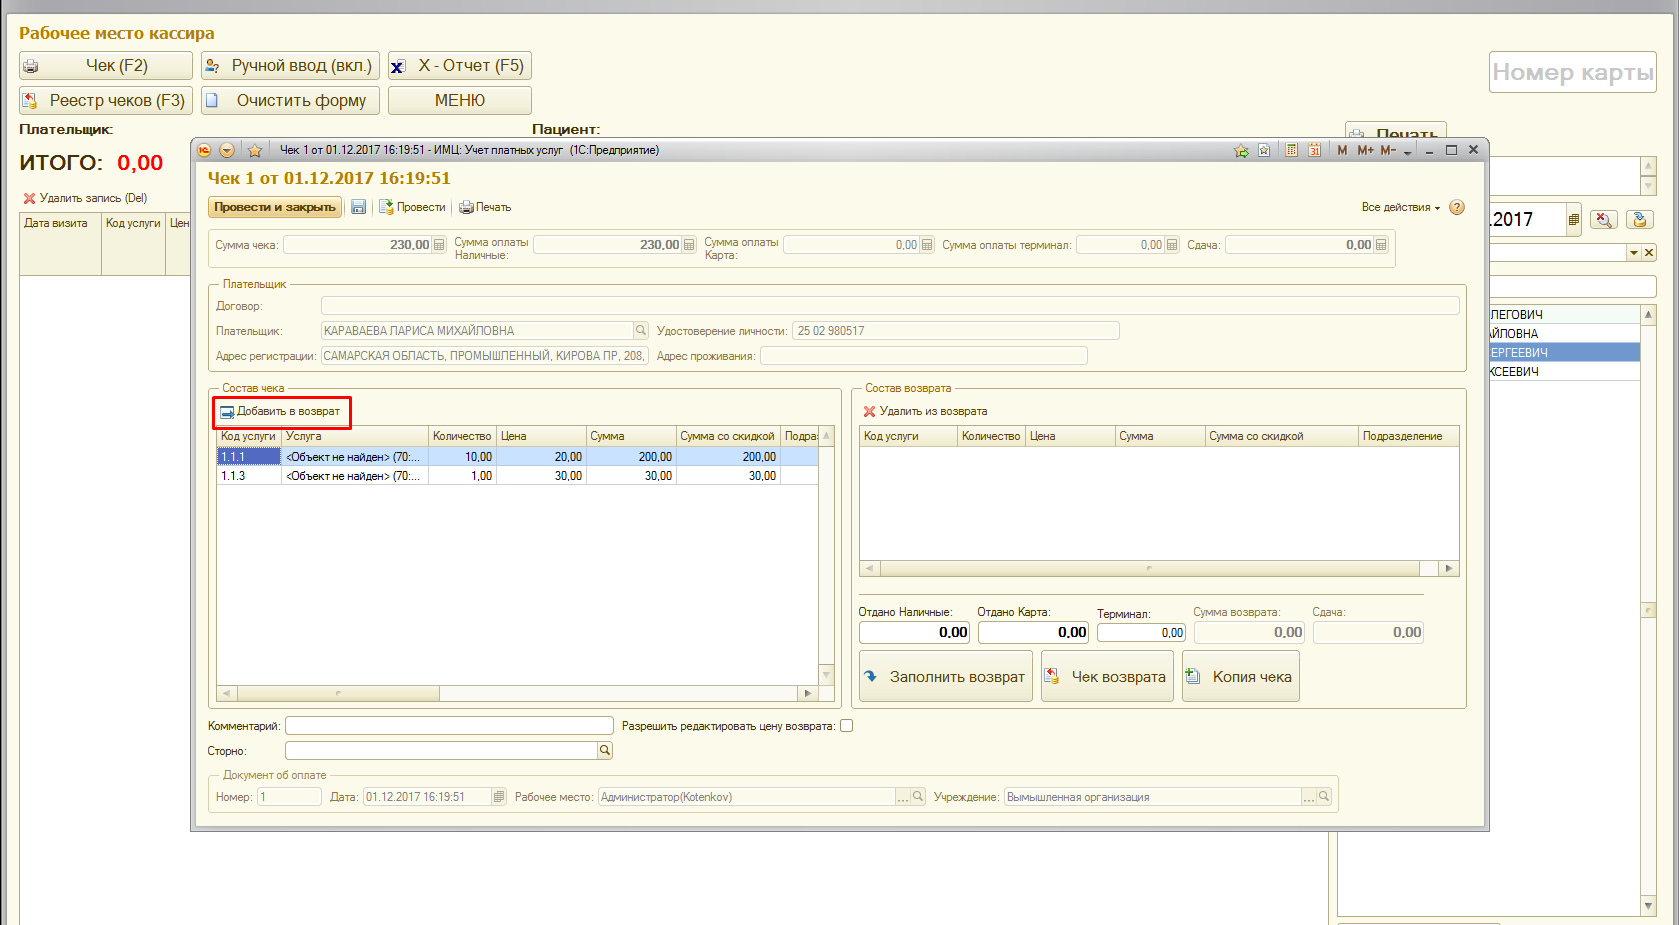Viewport: 1679px width, 925px height.
Task: Open the date picker next to Дата field
Action: pos(499,797)
